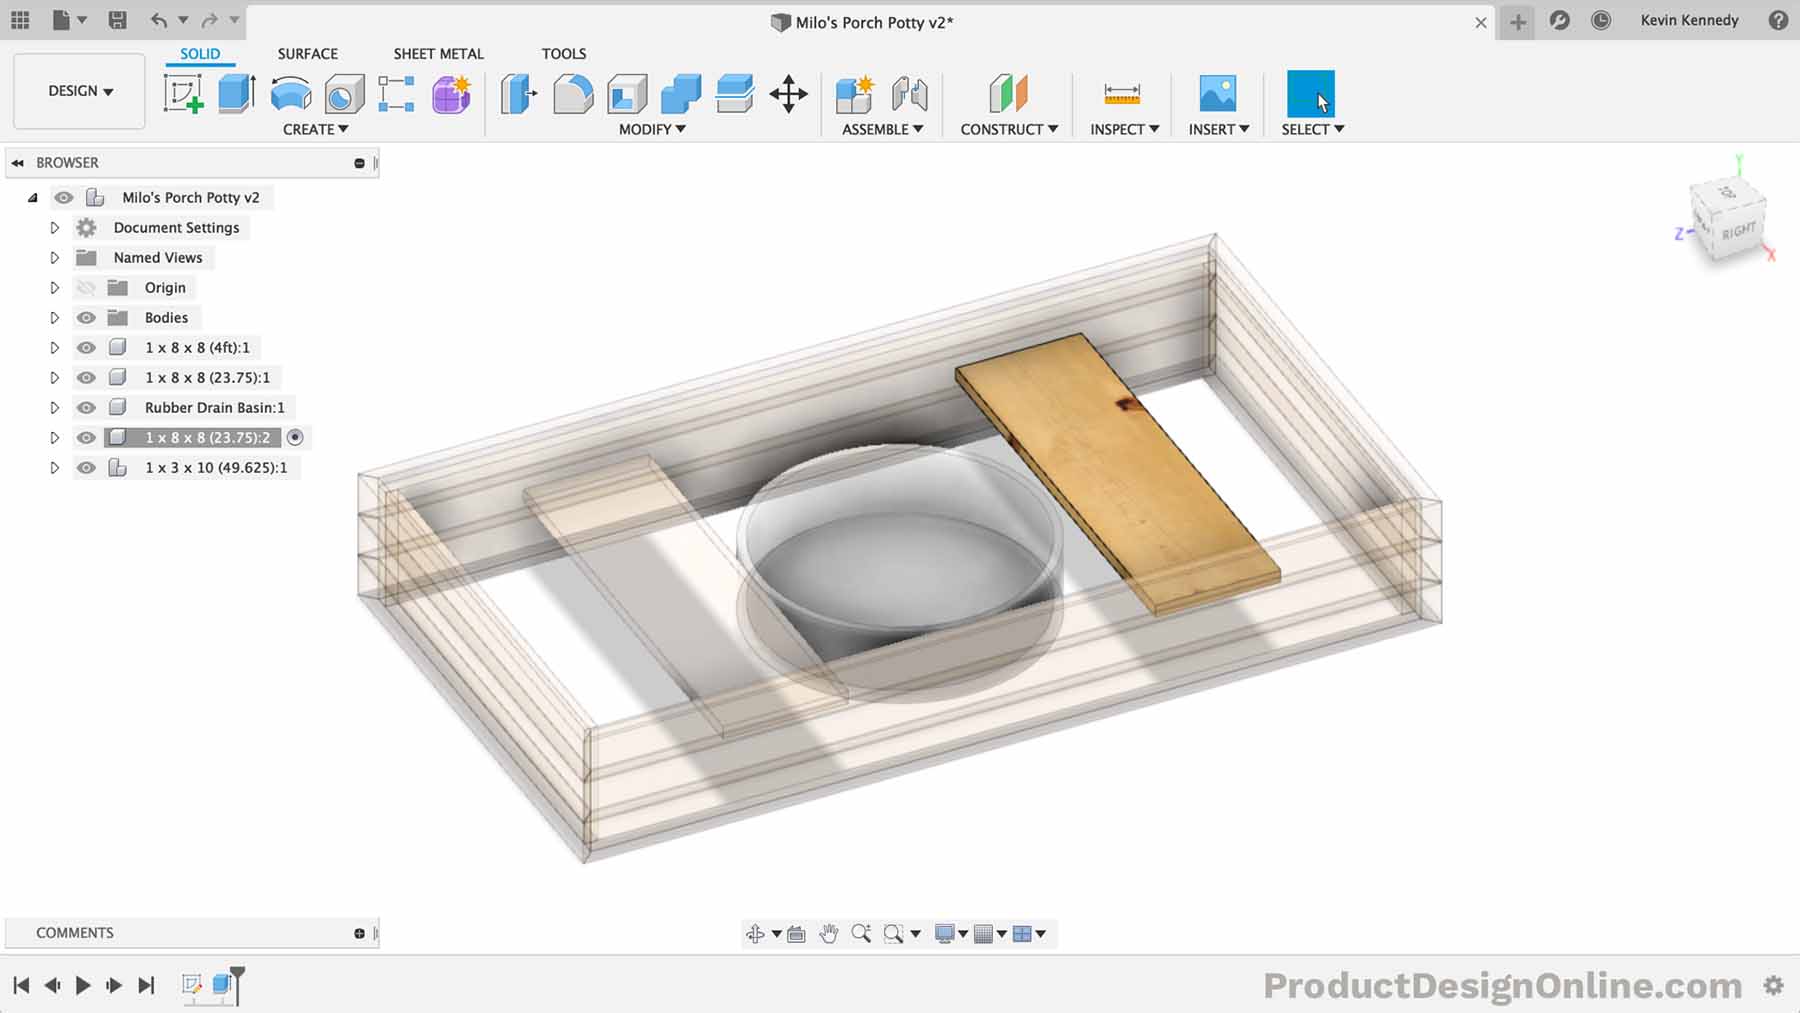Open the DESIGN workspace dropdown
1800x1013 pixels.
pyautogui.click(x=79, y=91)
